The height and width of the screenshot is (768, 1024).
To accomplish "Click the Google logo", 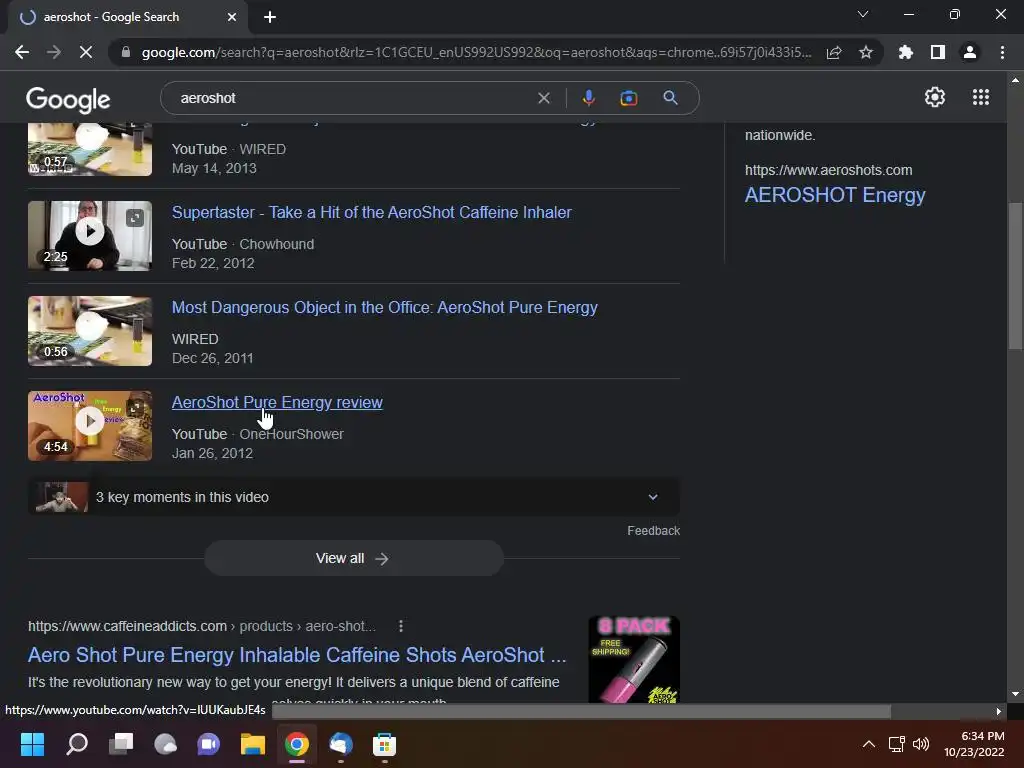I will point(68,99).
